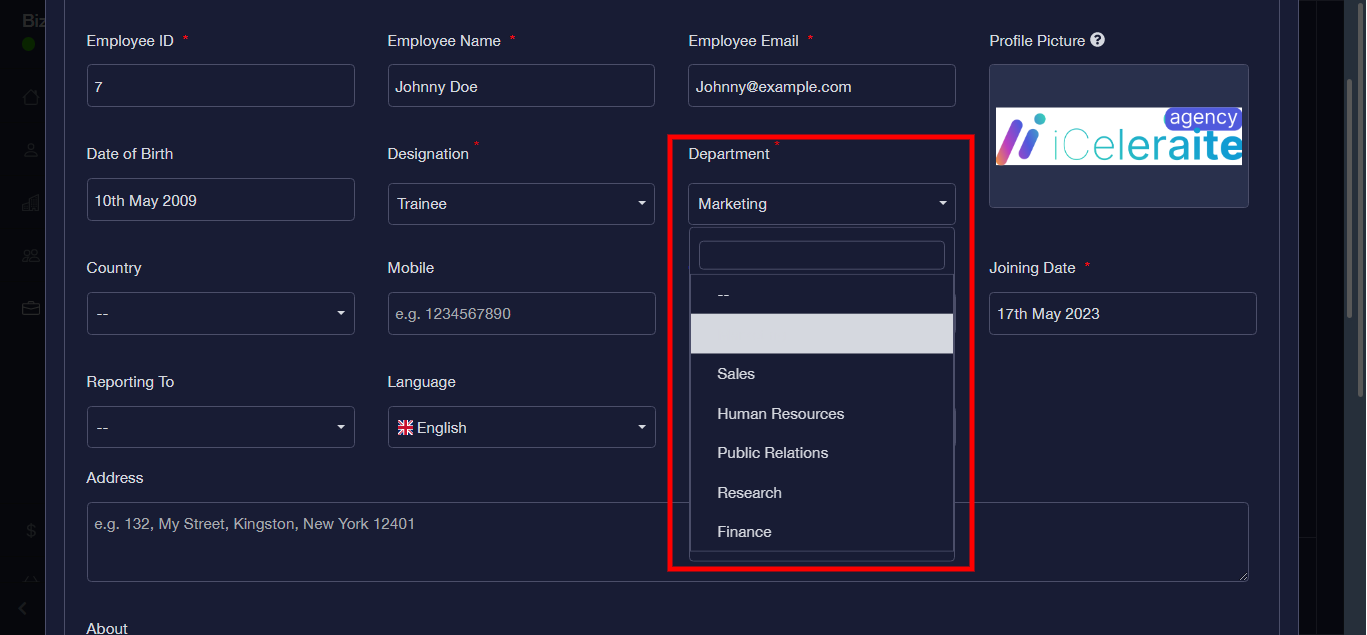The image size is (1367, 635).
Task: Expand the Country dropdown
Action: point(220,314)
